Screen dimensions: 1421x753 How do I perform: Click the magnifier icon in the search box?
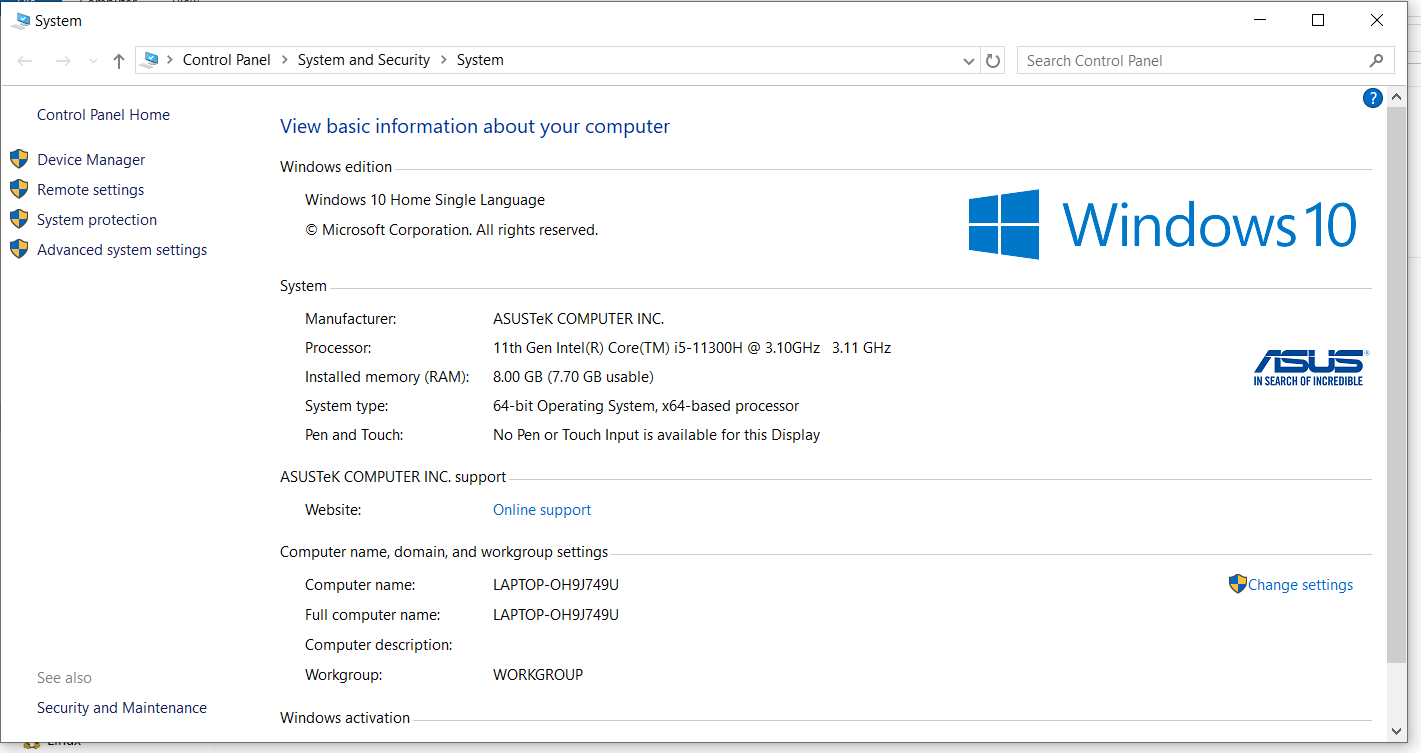[x=1377, y=60]
